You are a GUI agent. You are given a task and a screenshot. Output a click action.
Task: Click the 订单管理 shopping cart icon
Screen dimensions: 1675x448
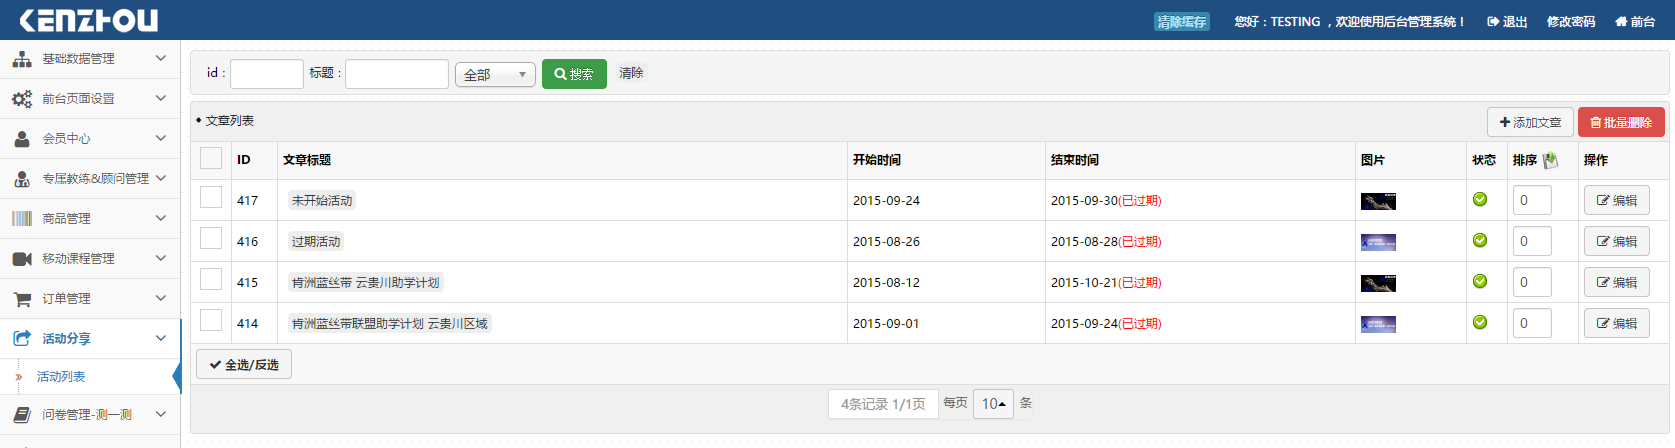tap(22, 299)
